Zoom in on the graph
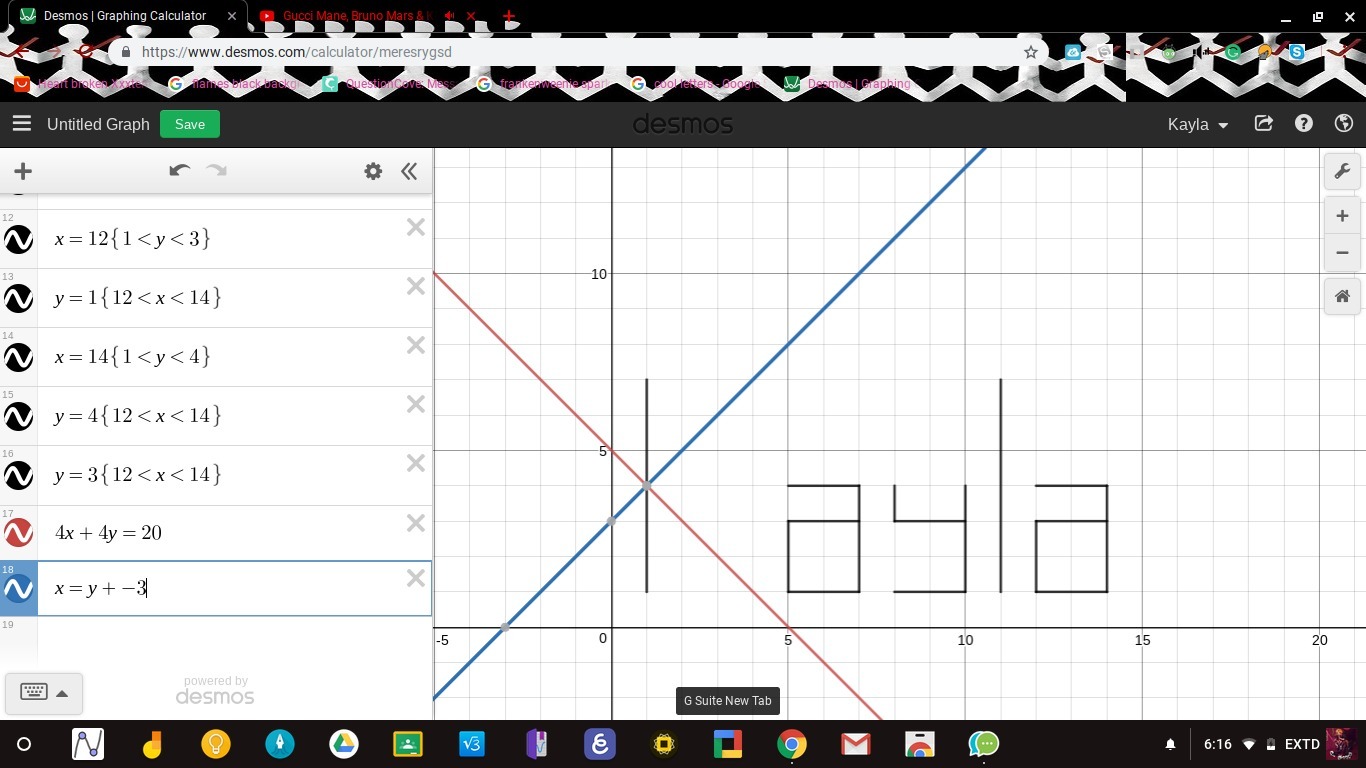Screen dimensions: 1366x768 coord(1342,216)
